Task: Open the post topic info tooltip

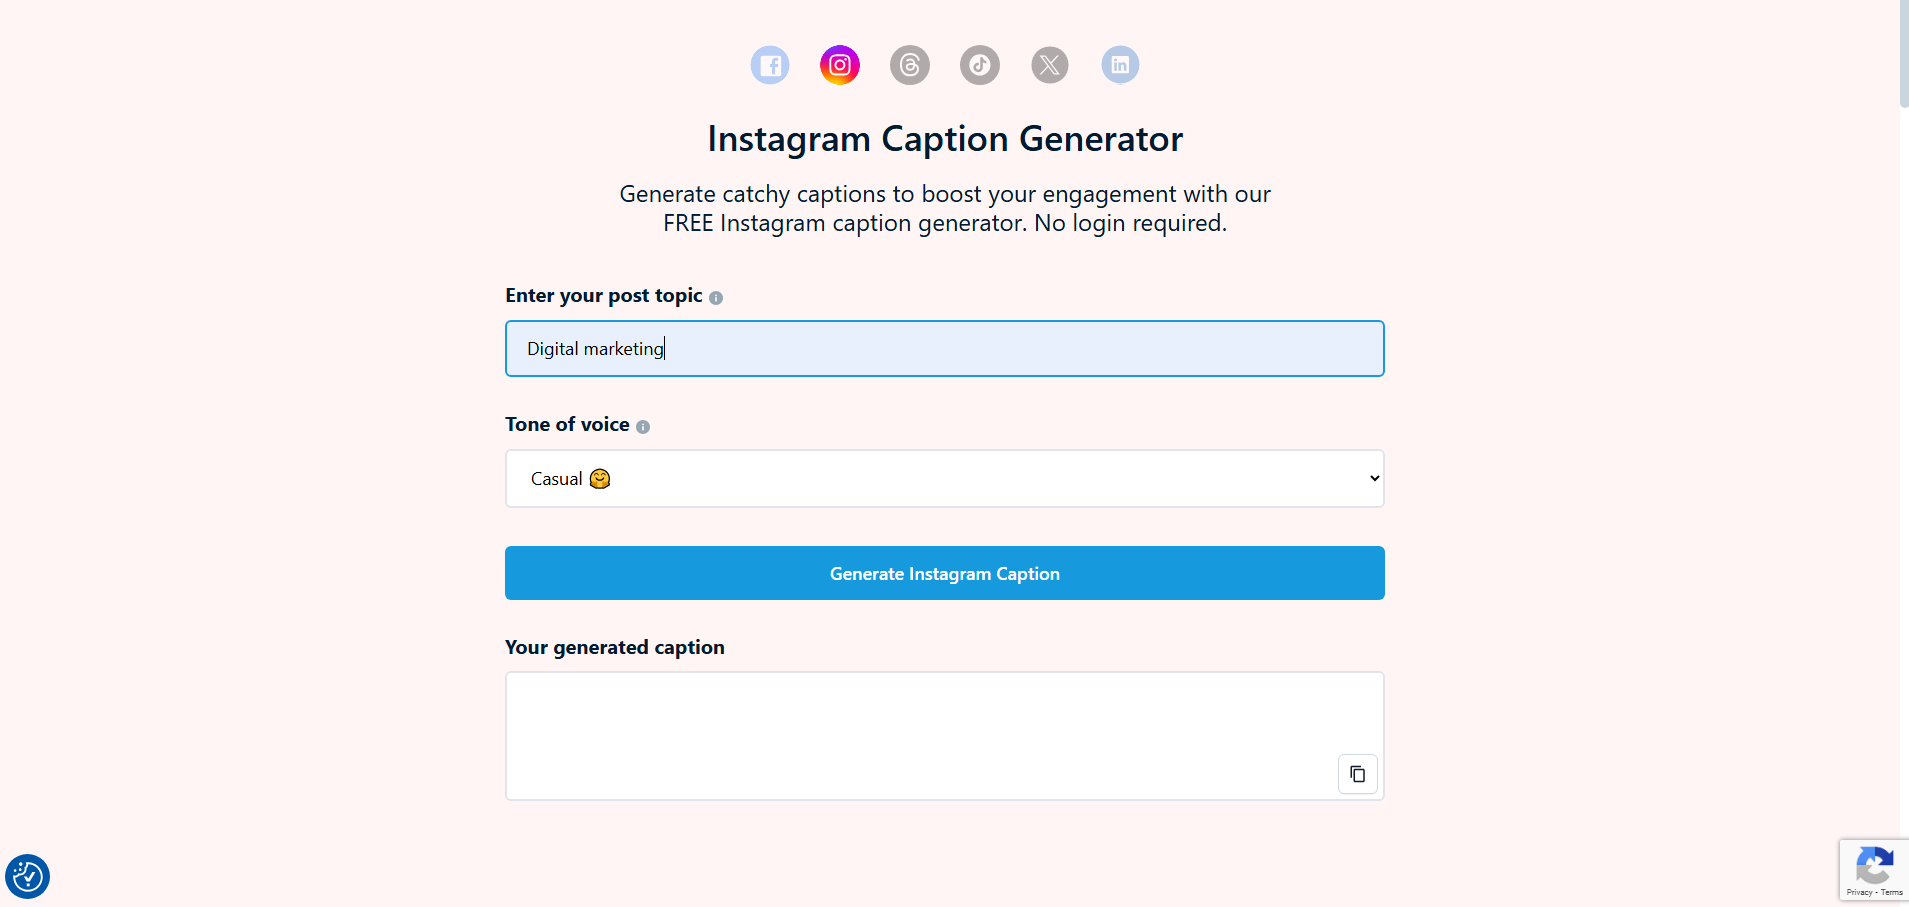Action: pyautogui.click(x=717, y=296)
